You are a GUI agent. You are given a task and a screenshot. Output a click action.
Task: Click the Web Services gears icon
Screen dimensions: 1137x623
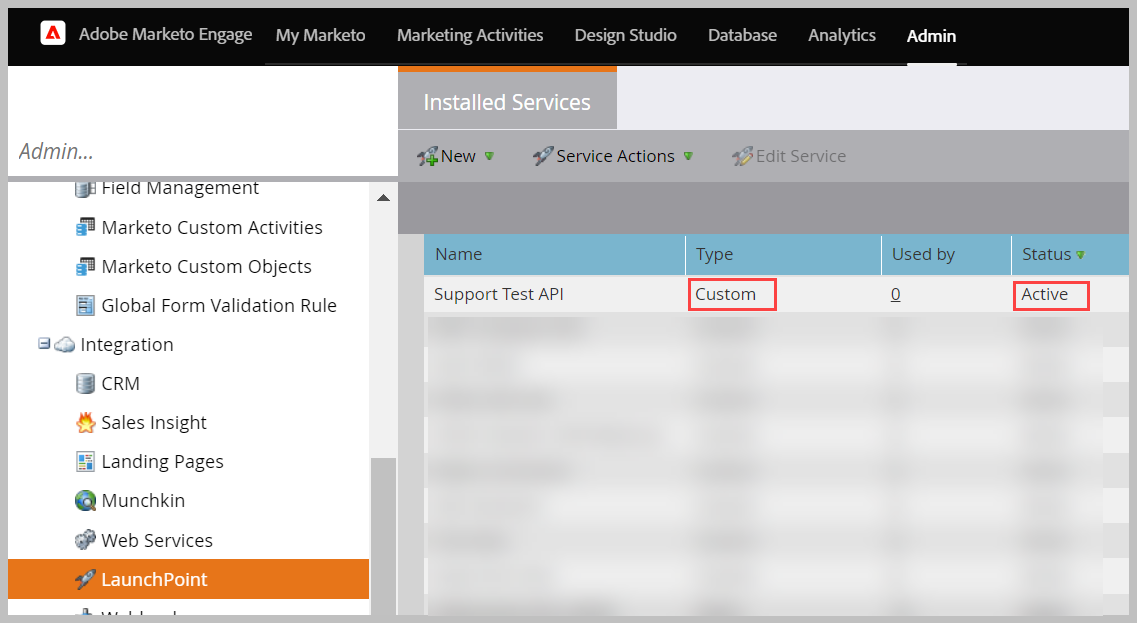point(86,540)
